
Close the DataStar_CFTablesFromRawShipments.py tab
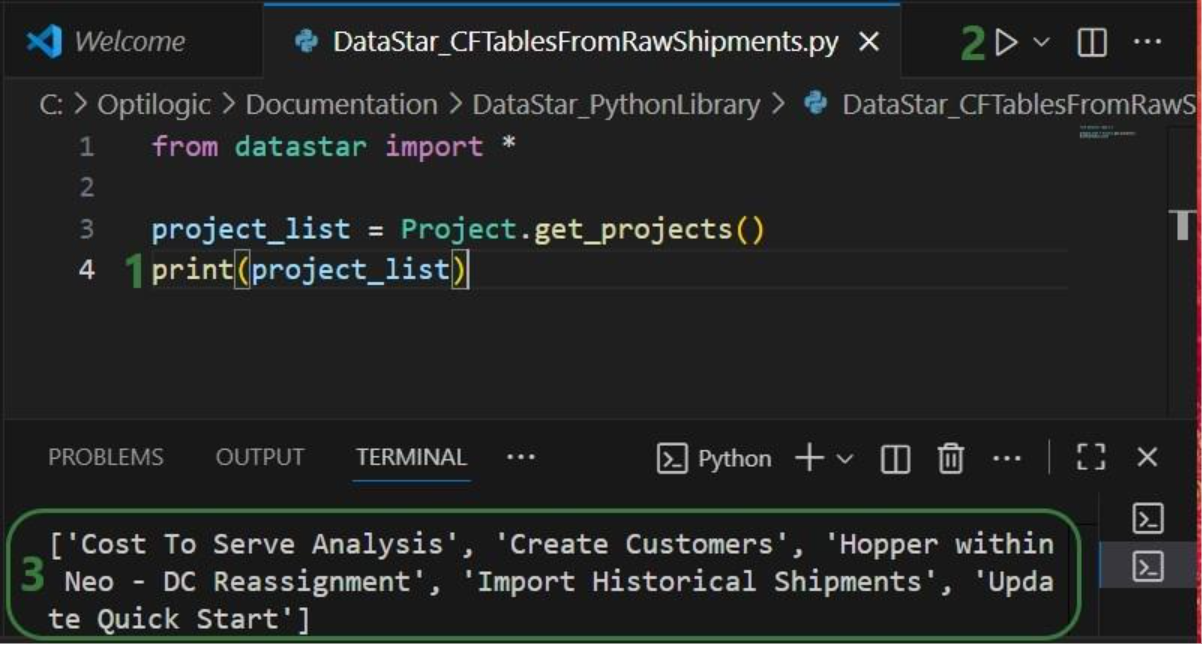tap(869, 42)
